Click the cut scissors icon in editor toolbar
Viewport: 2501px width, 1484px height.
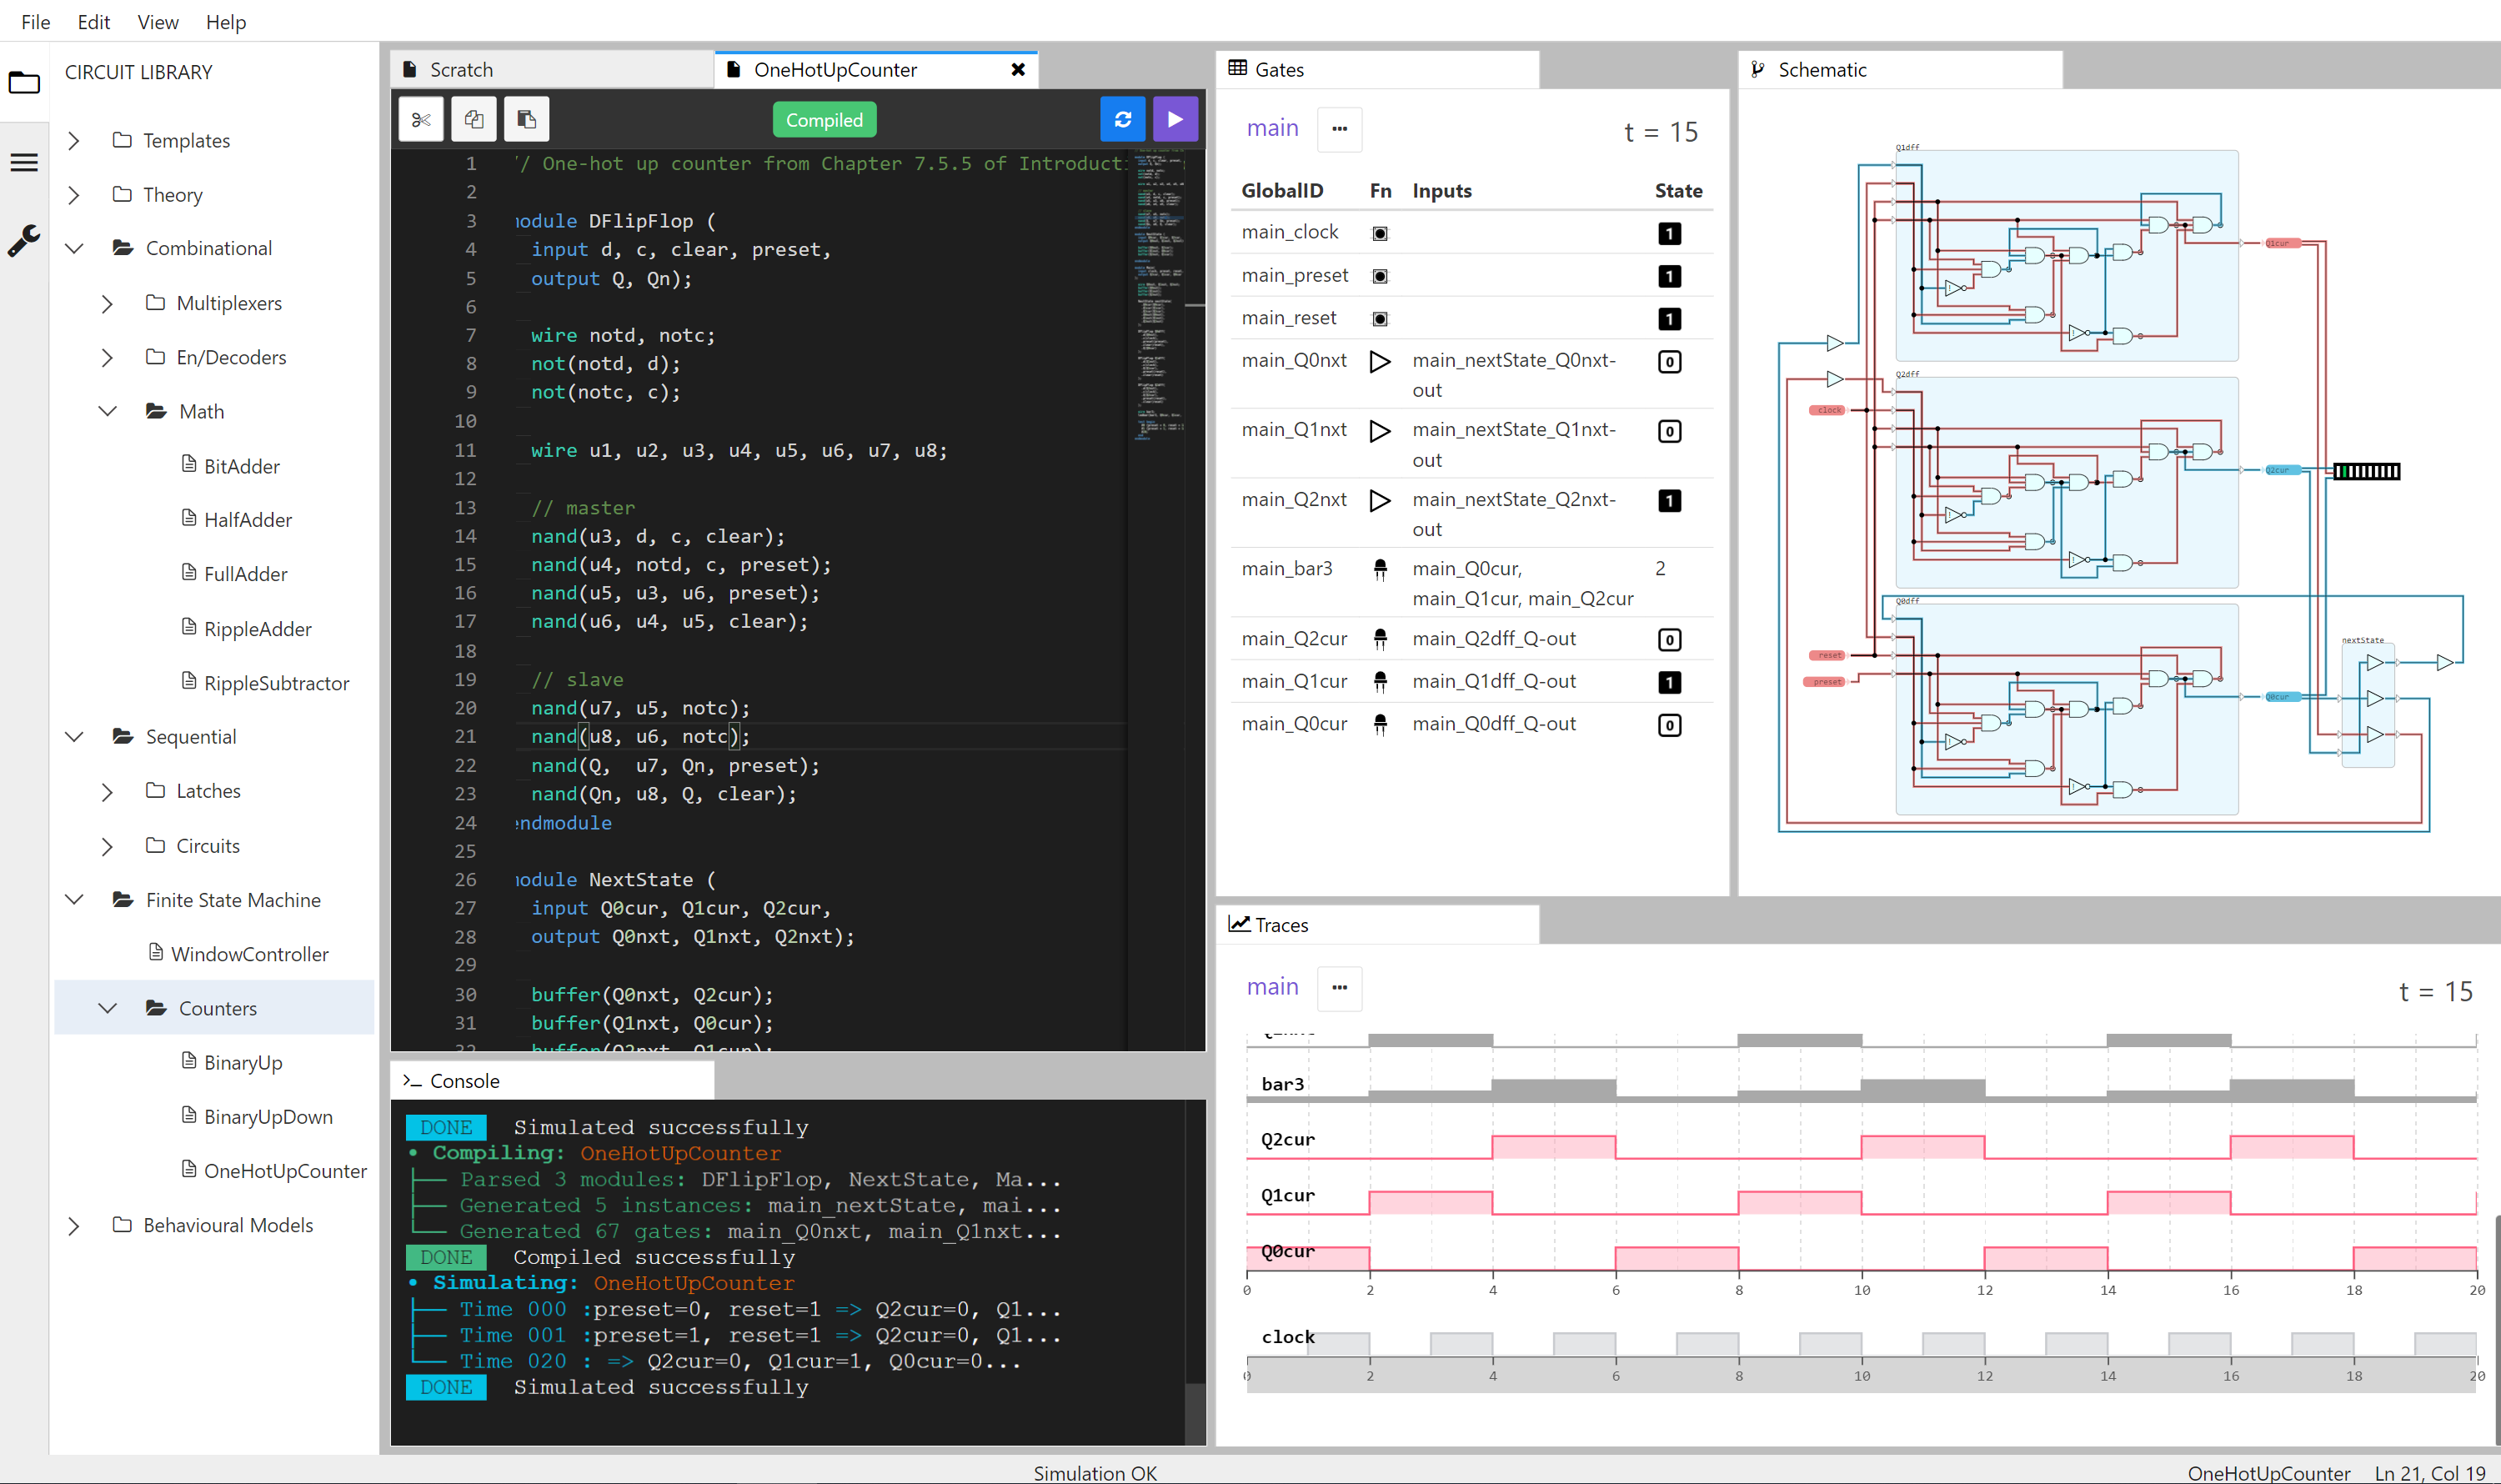click(x=421, y=120)
